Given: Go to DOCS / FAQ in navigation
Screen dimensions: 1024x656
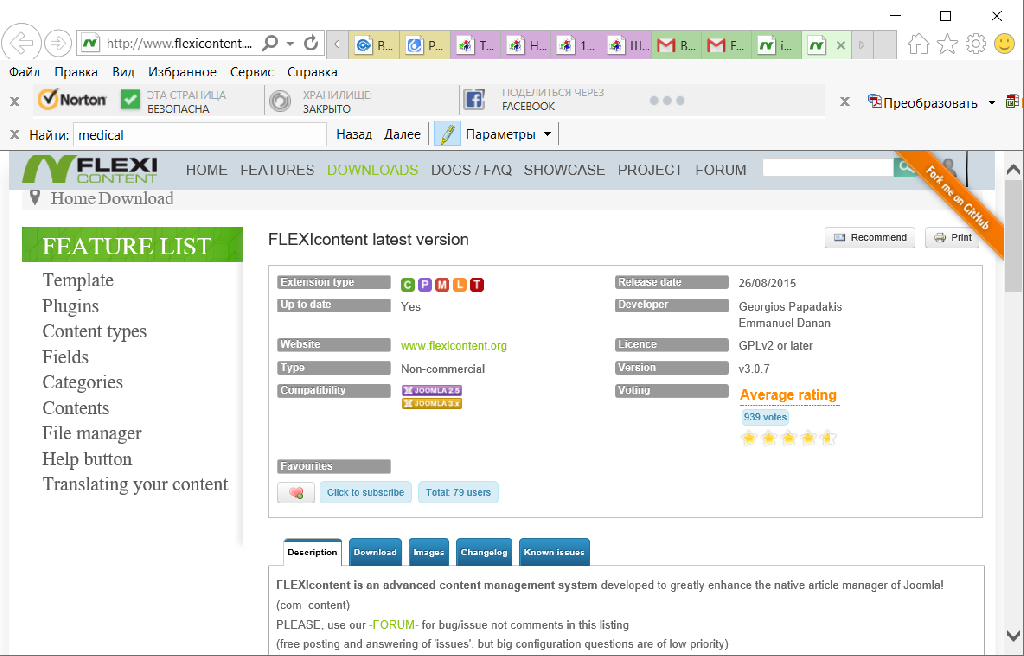Looking at the screenshot, I should (471, 170).
